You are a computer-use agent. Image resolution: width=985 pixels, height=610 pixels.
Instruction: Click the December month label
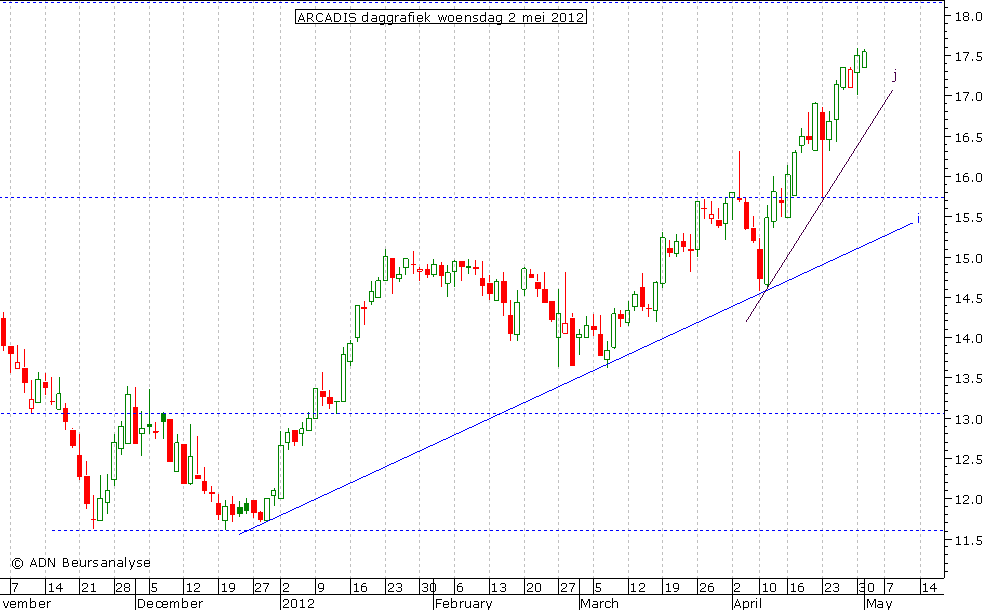click(x=170, y=603)
